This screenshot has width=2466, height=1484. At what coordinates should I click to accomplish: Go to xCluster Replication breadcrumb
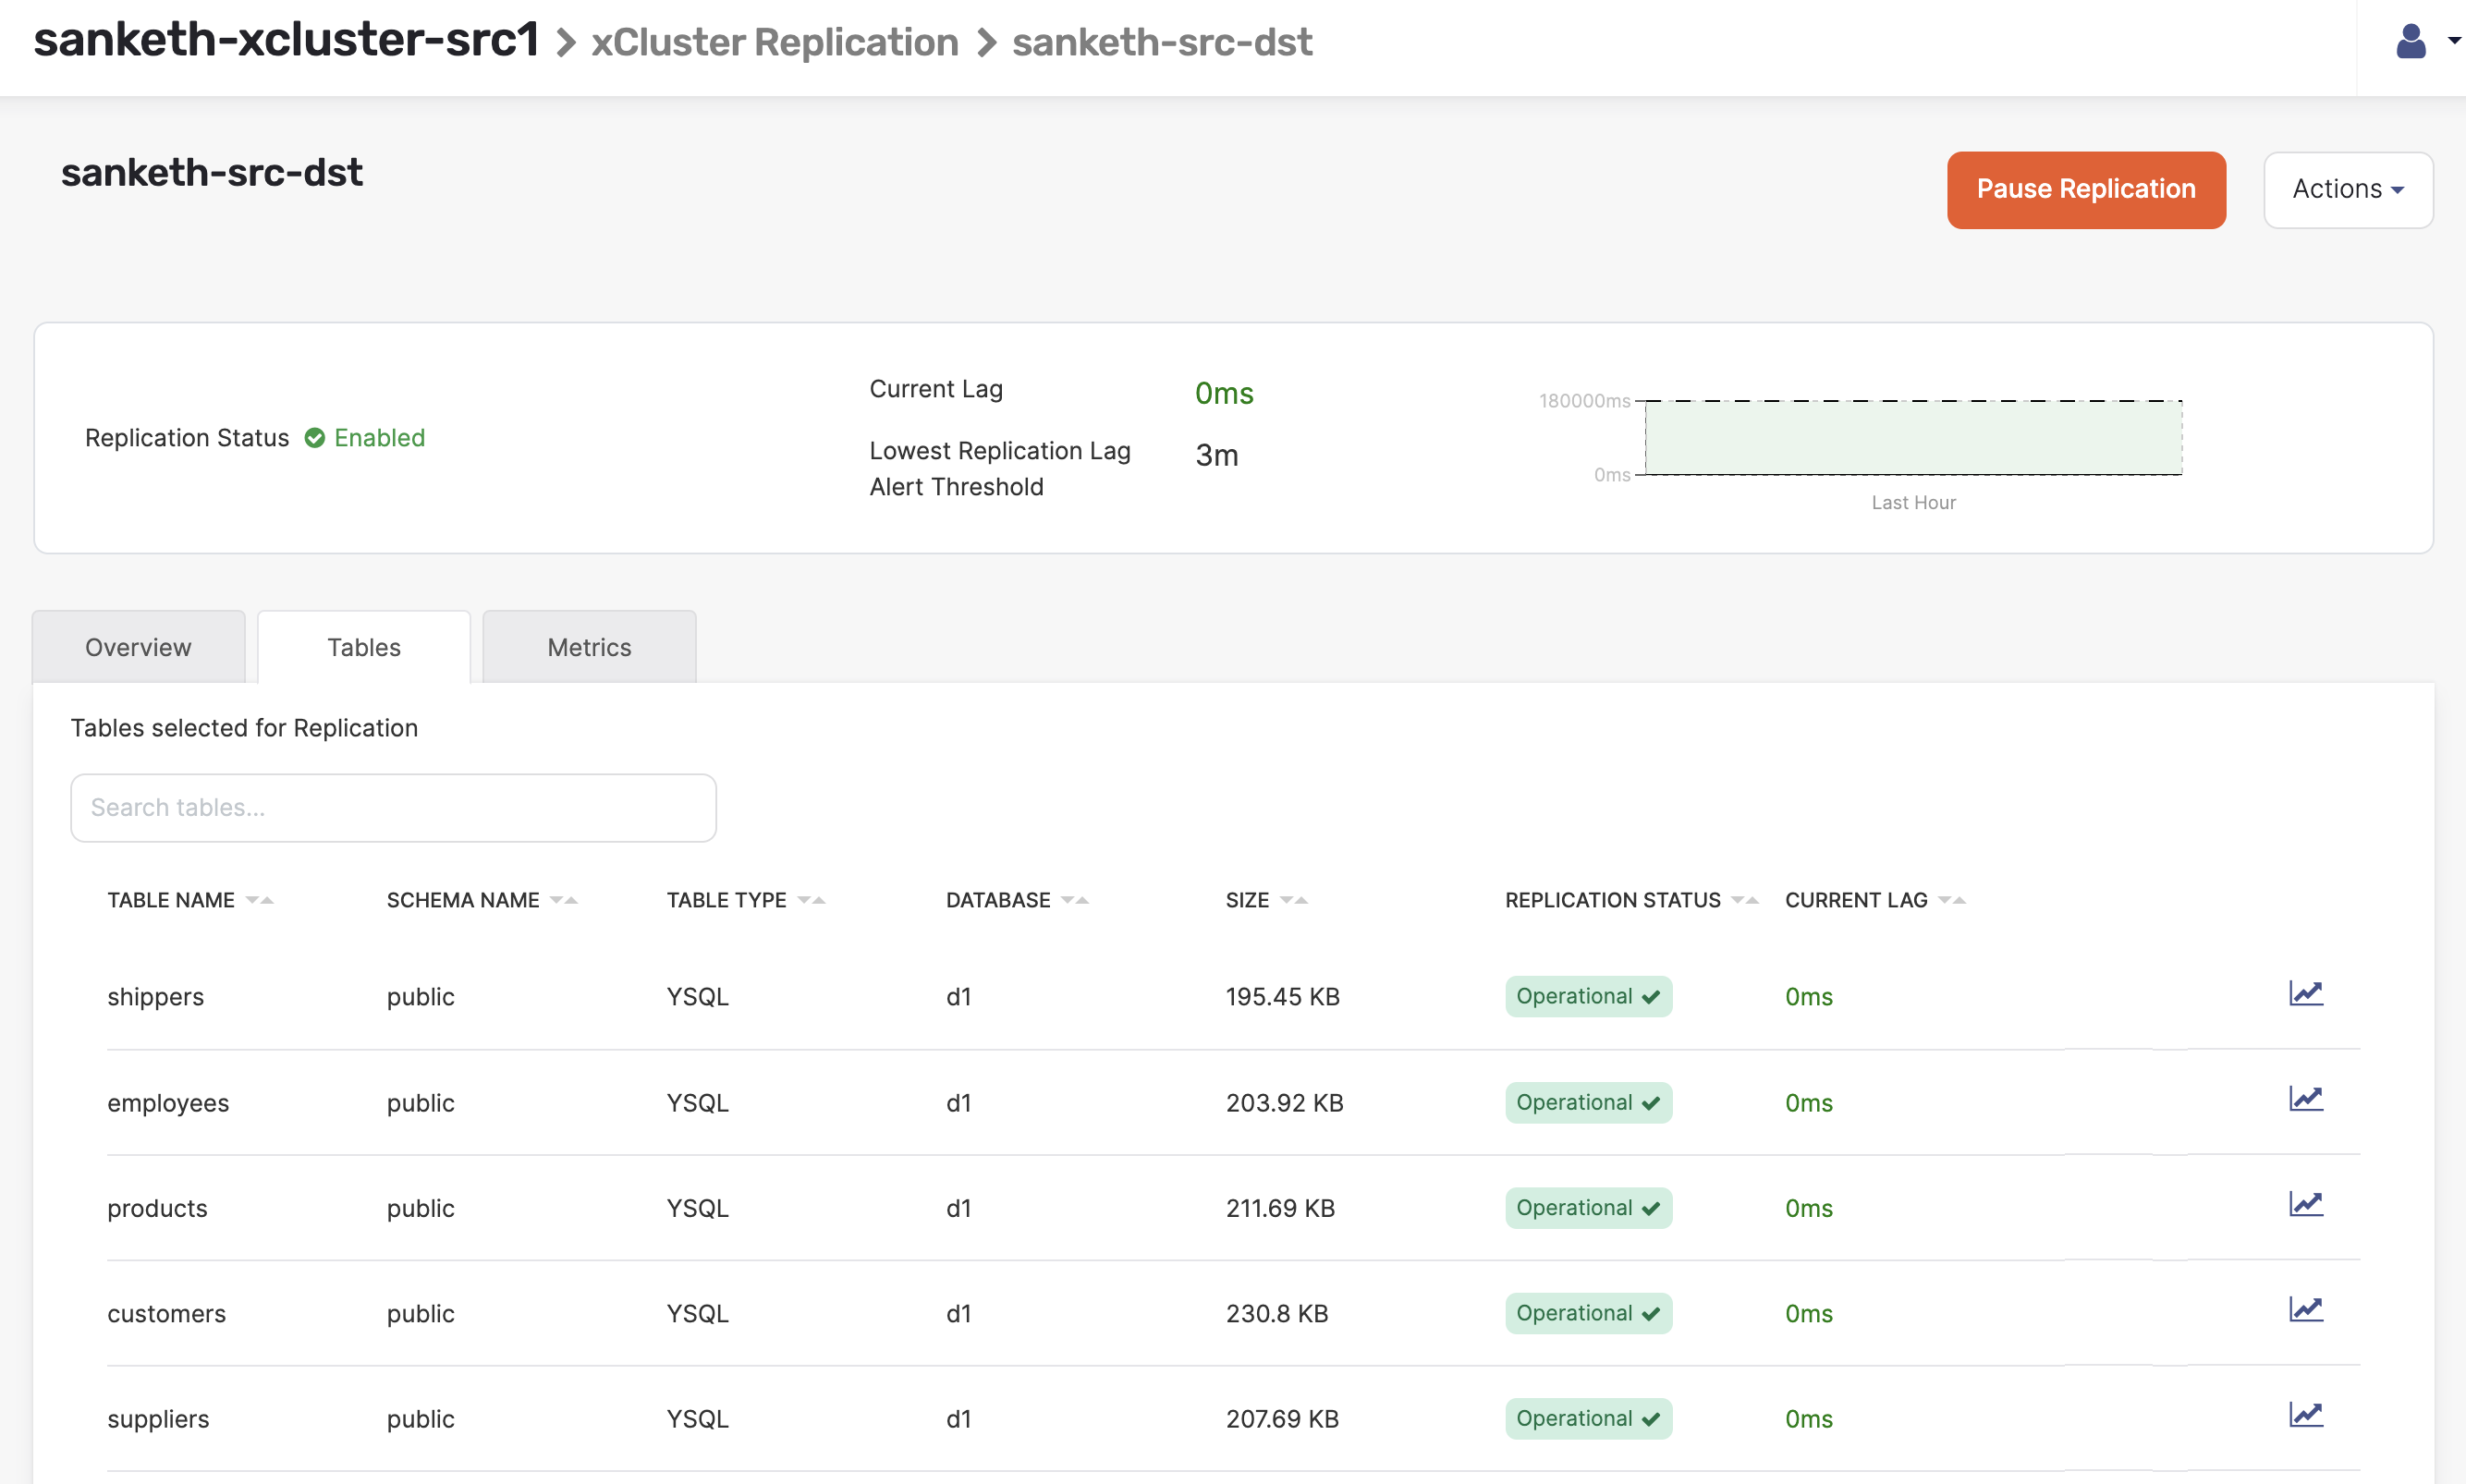(x=774, y=42)
